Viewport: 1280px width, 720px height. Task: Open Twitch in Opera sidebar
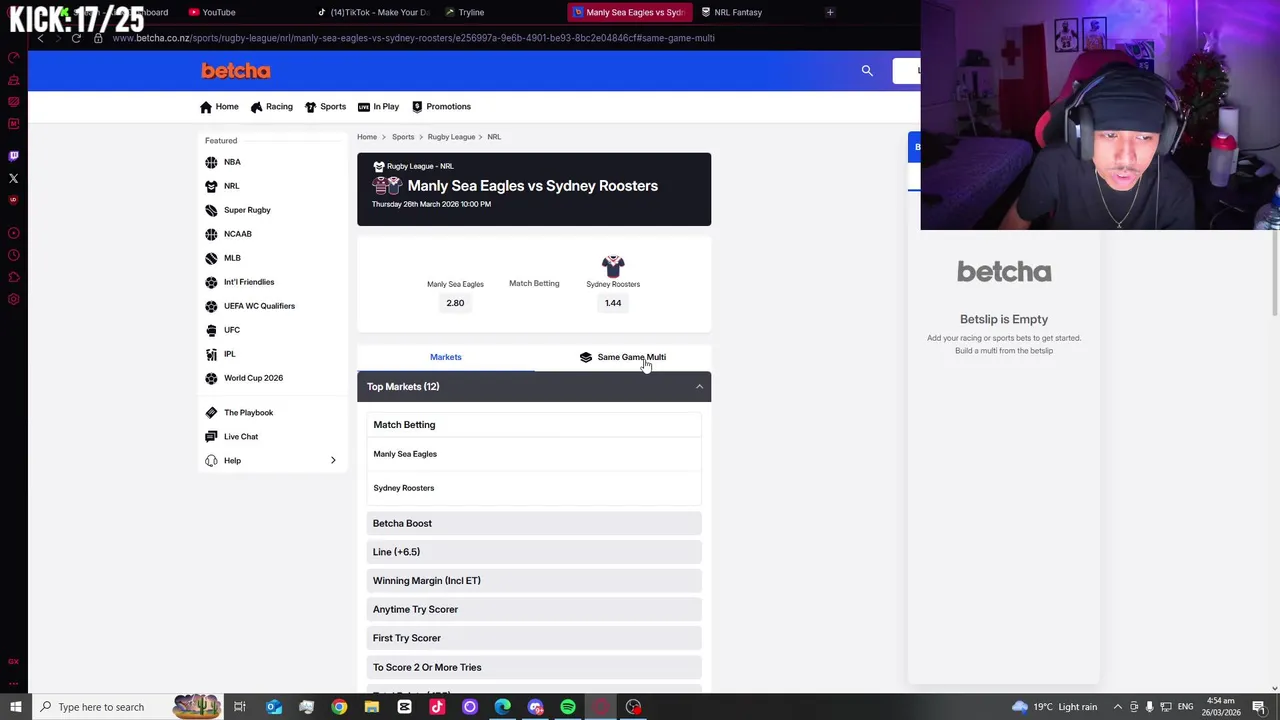pos(13,156)
